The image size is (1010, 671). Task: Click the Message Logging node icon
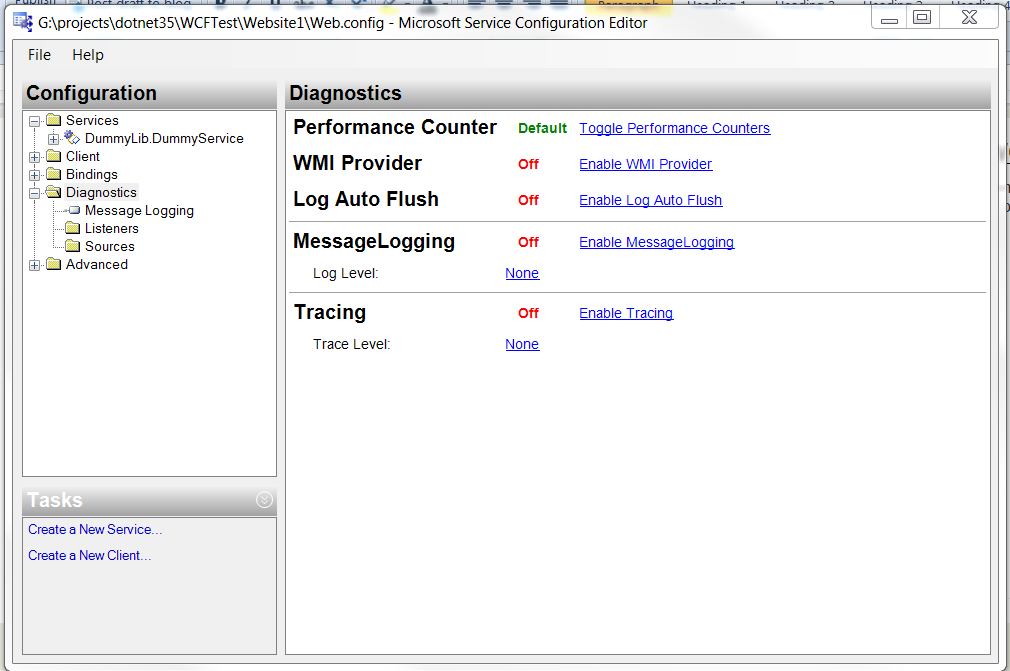pos(74,211)
